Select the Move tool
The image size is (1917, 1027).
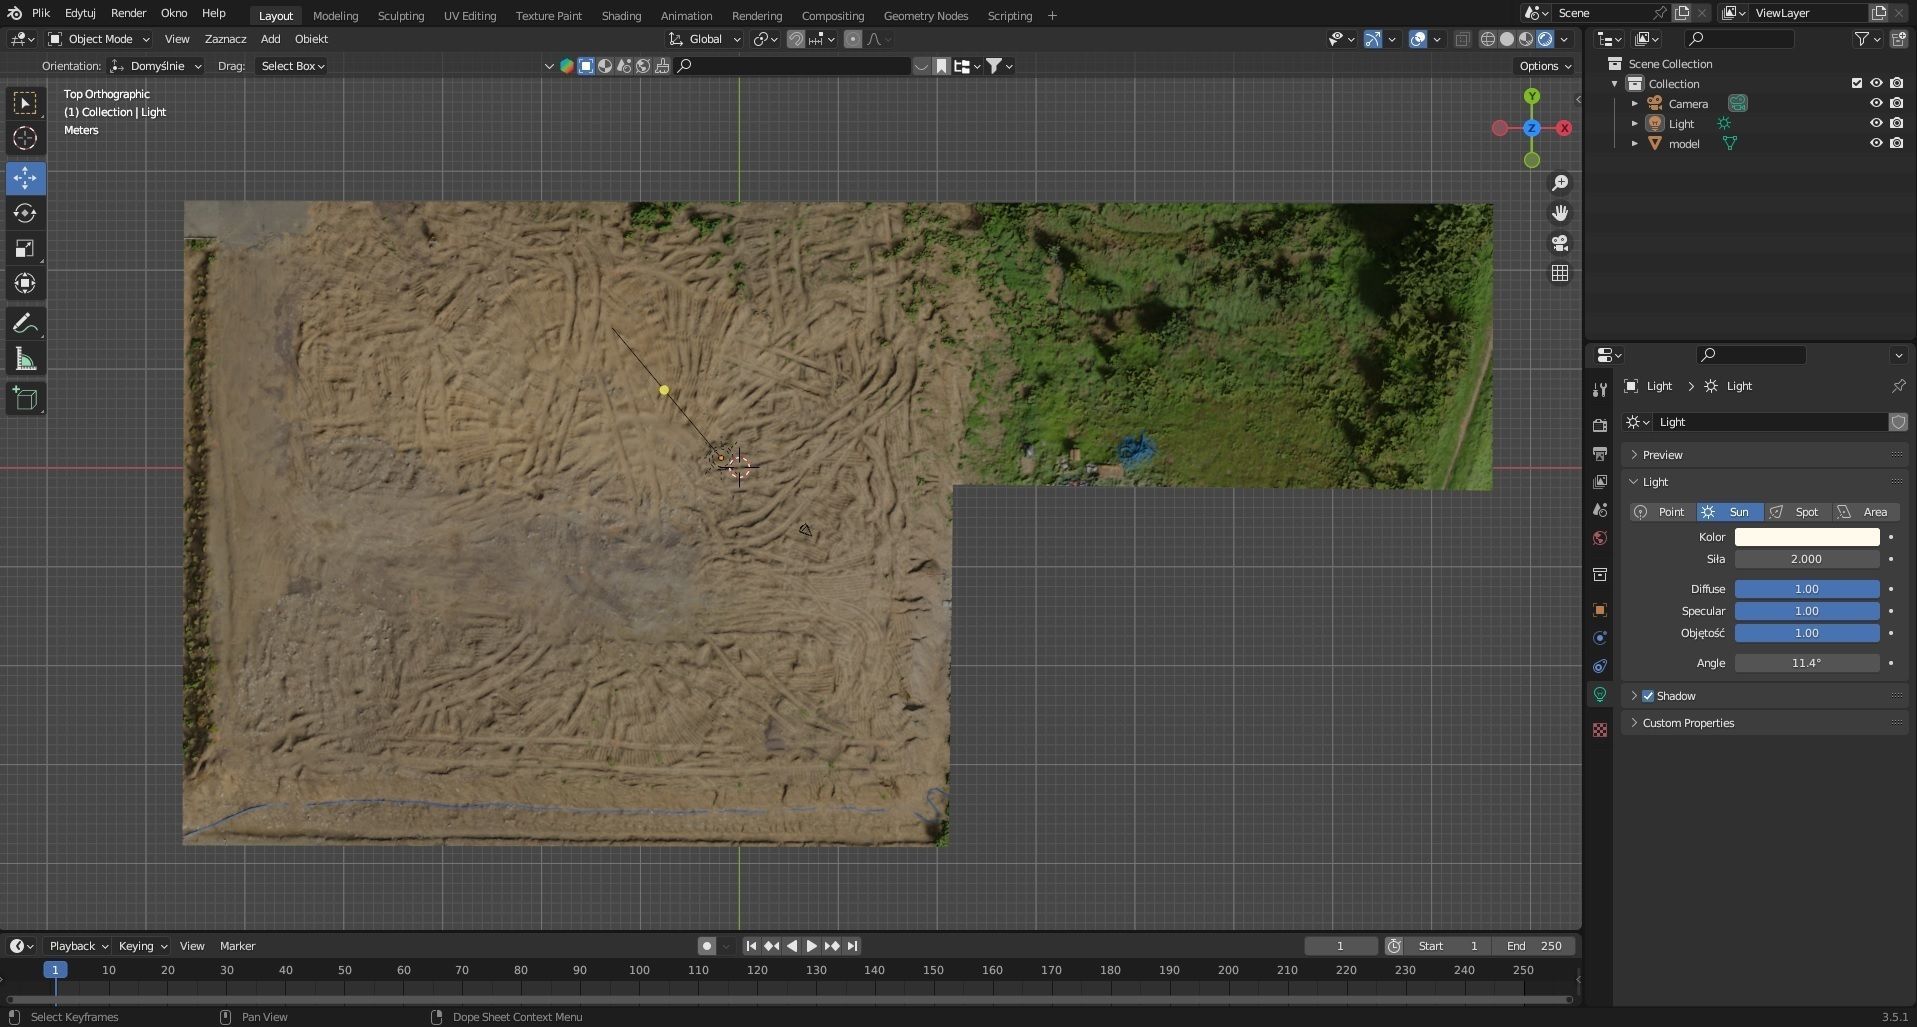point(25,178)
